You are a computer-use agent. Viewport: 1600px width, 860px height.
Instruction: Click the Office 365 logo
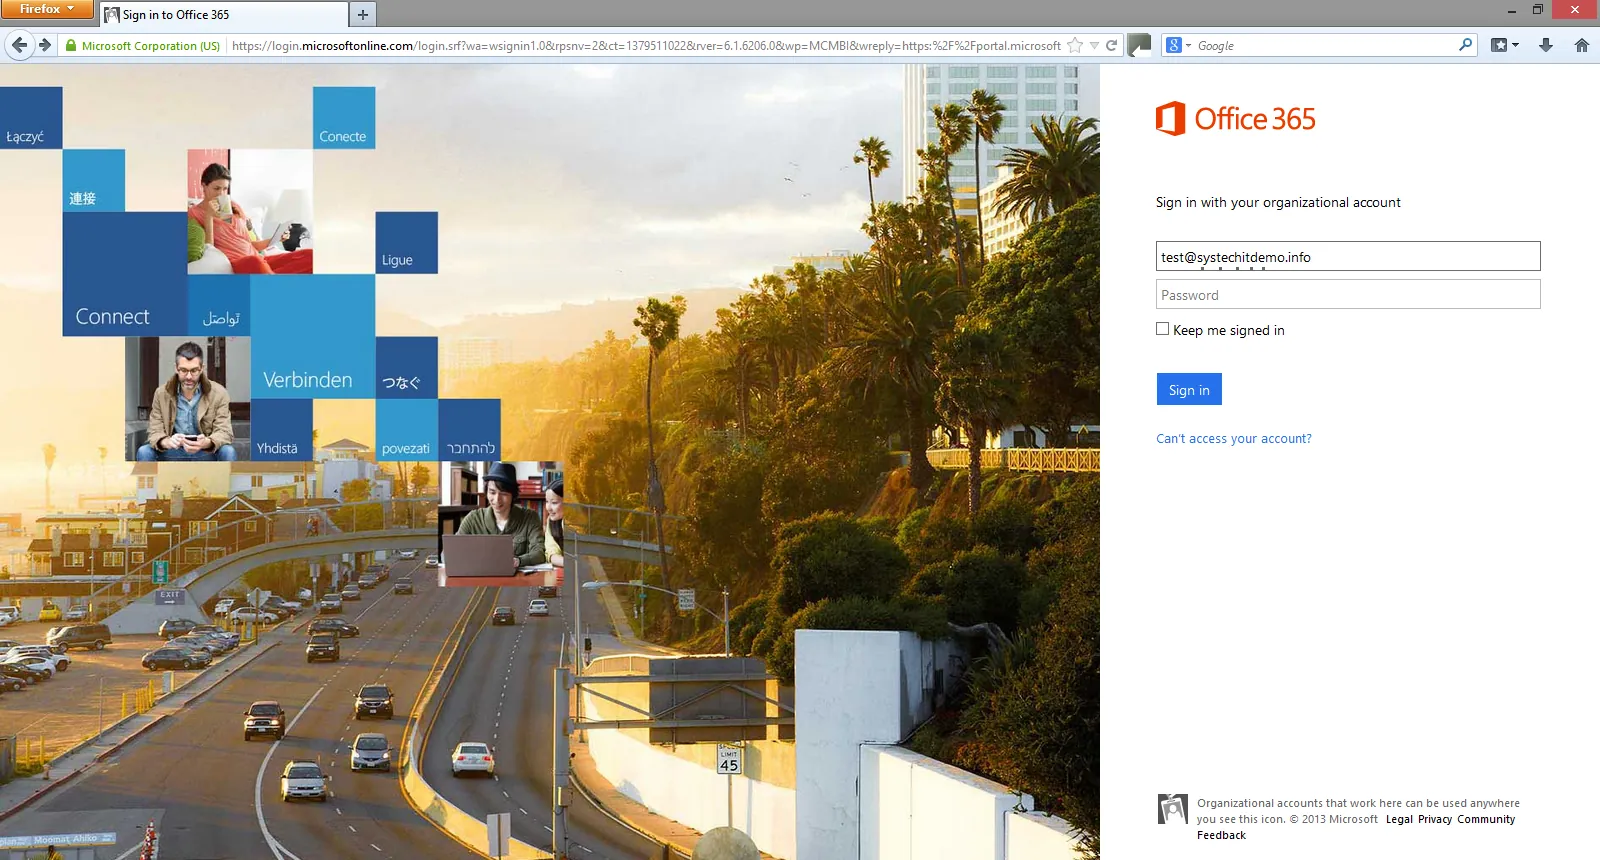tap(1236, 118)
